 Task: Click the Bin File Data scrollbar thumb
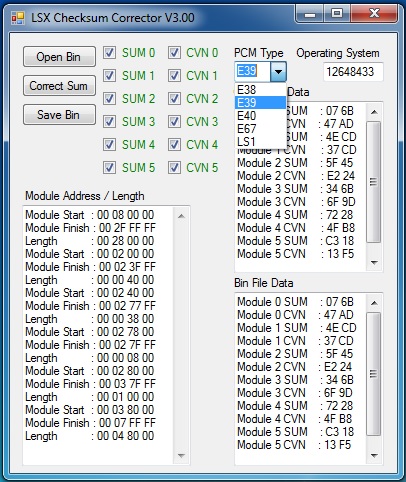[x=374, y=374]
